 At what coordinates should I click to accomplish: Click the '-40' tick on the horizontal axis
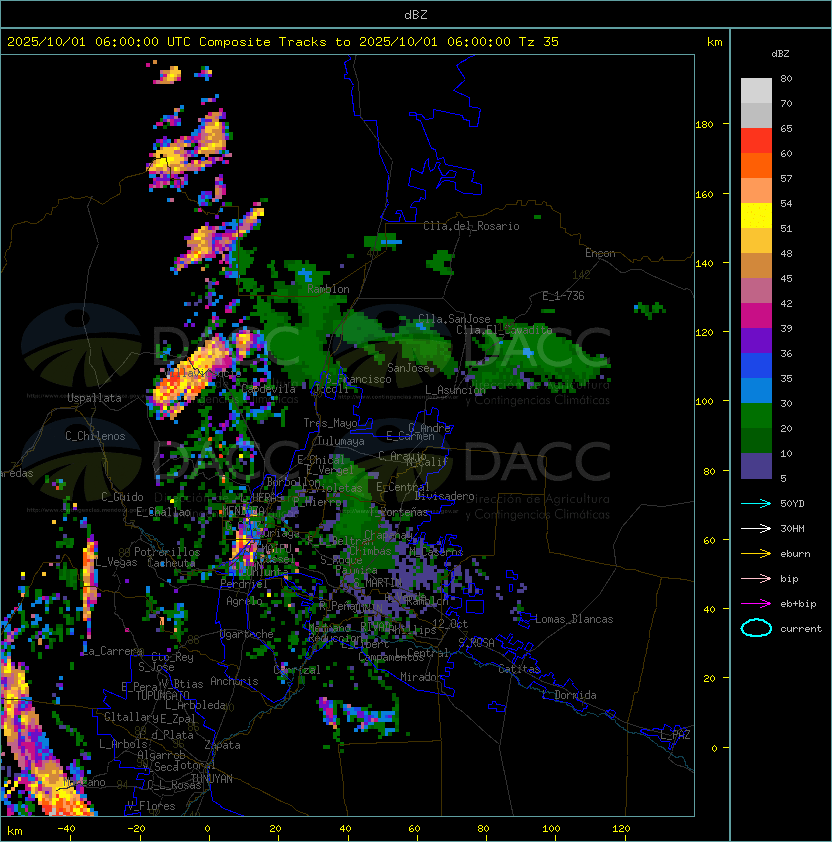pyautogui.click(x=66, y=829)
